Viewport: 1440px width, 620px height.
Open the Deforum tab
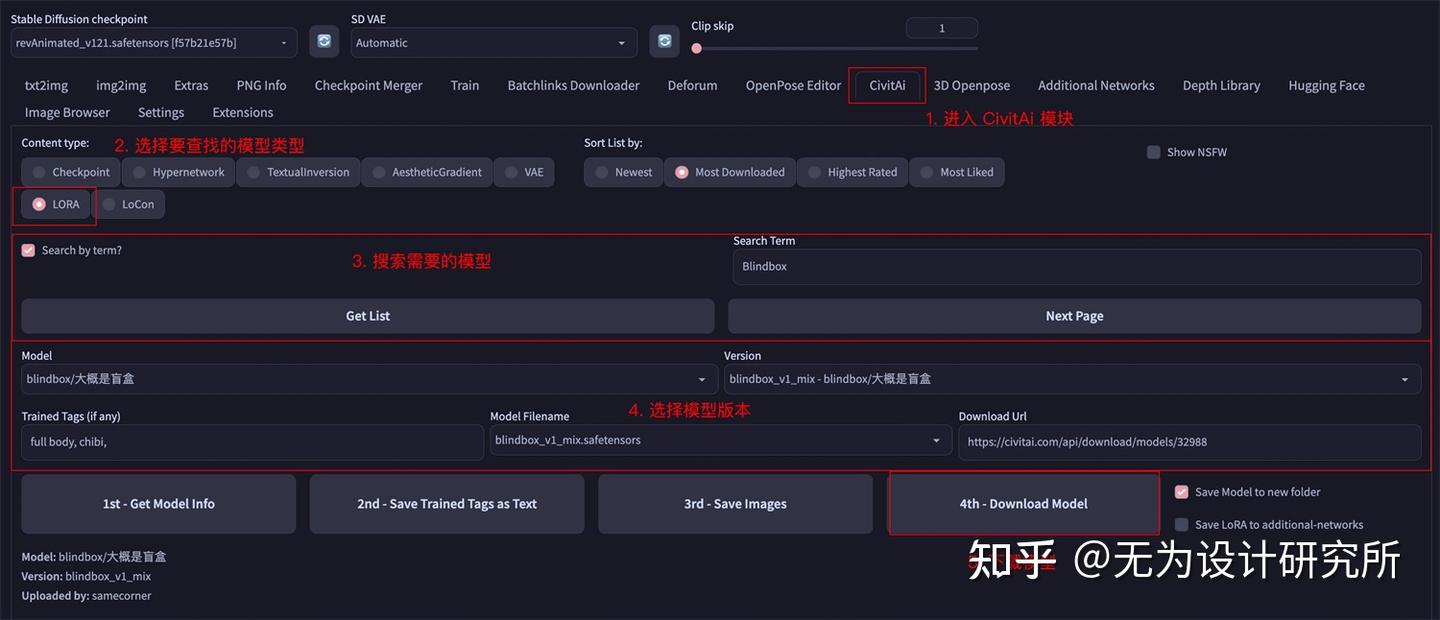coord(692,85)
